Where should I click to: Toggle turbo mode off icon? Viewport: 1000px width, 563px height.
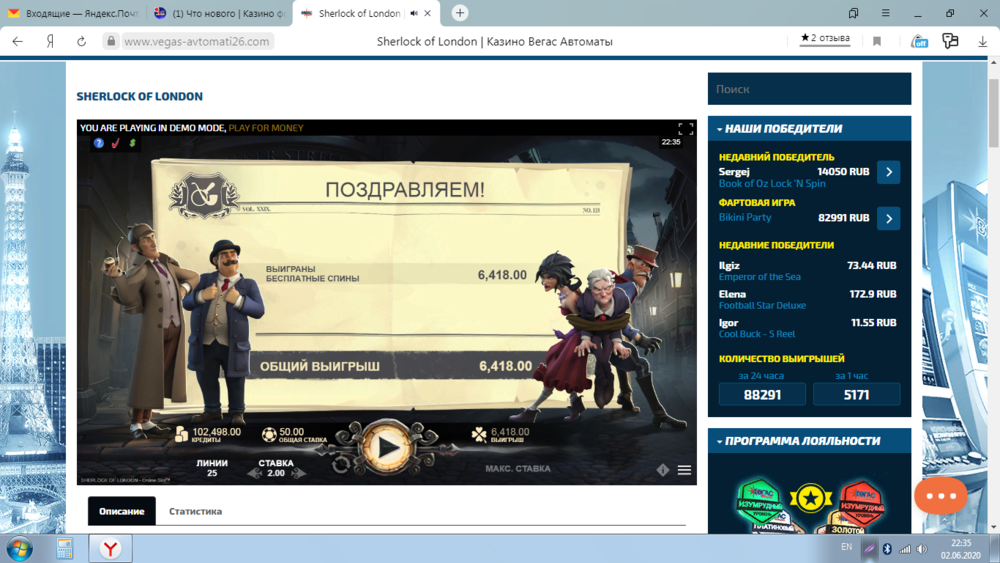(919, 41)
